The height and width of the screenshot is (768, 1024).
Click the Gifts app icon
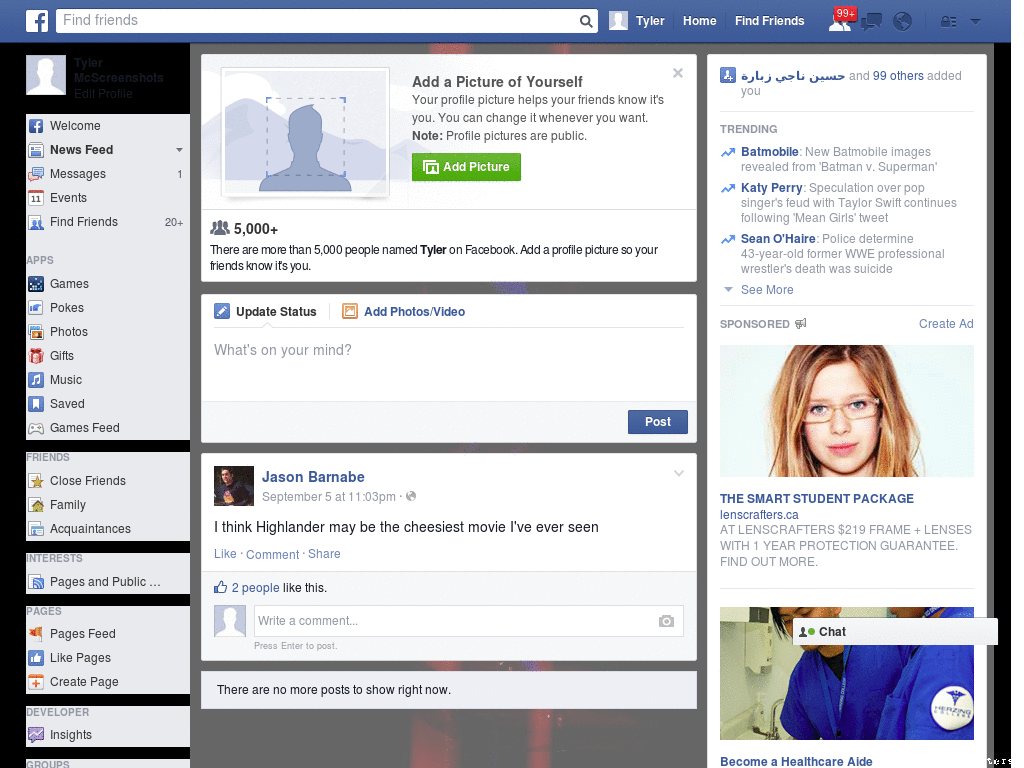coord(36,356)
